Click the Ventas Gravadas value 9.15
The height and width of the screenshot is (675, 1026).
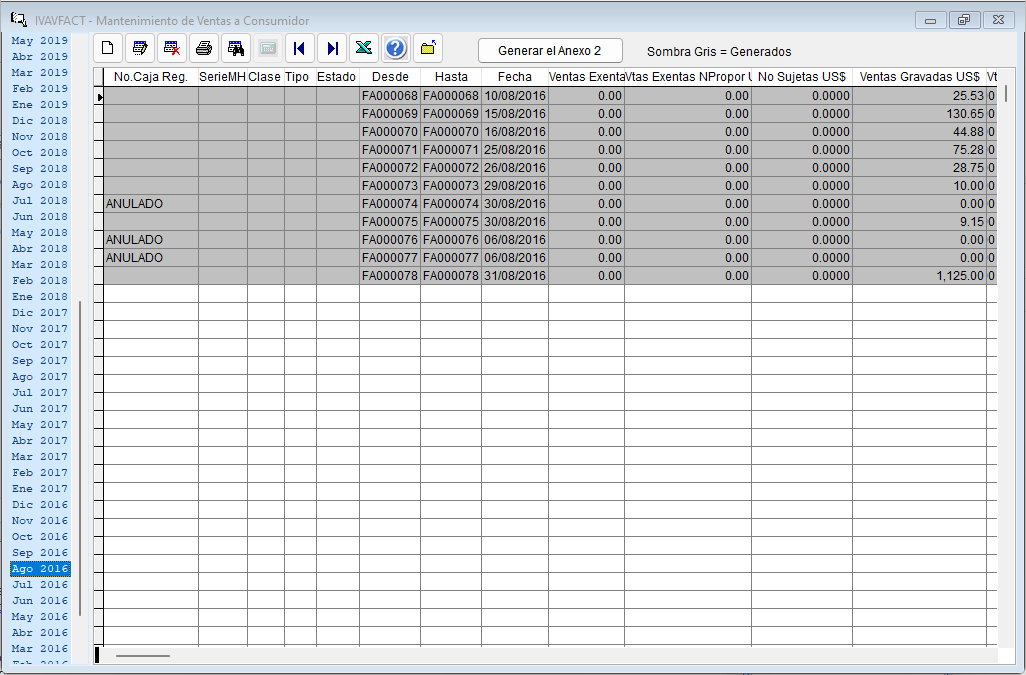pos(919,222)
